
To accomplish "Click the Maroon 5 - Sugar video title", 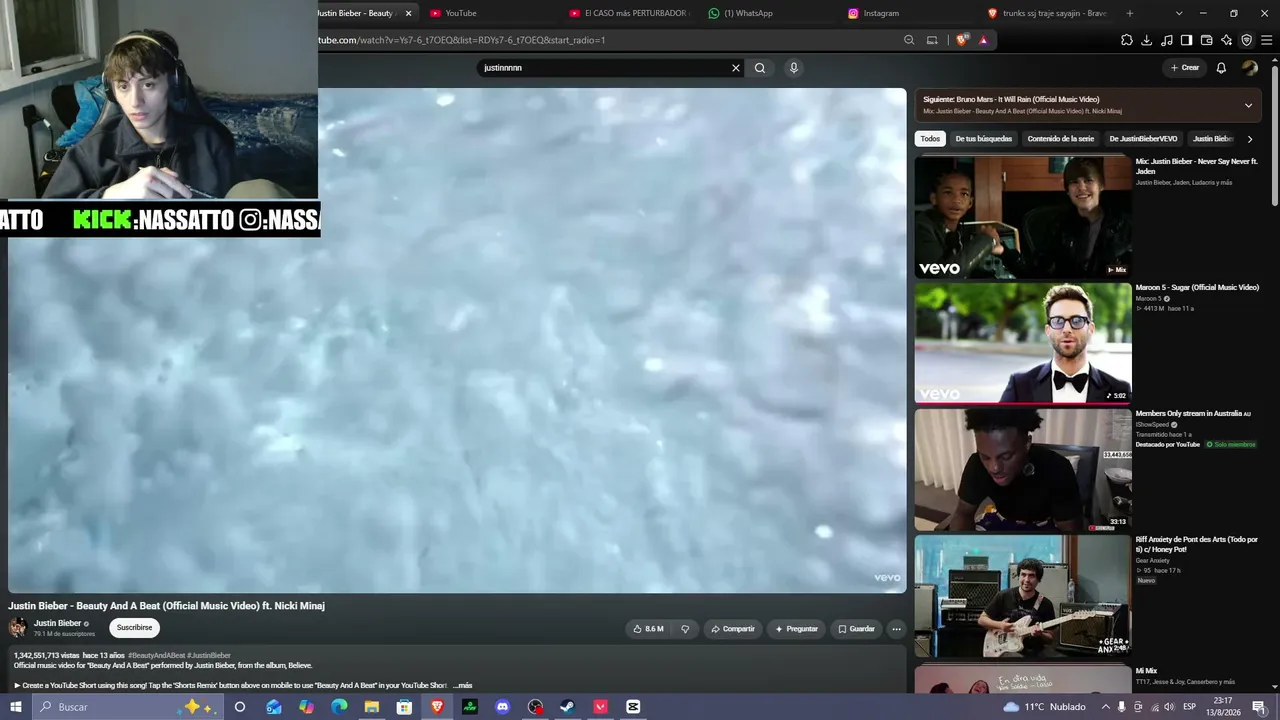I will [1197, 287].
